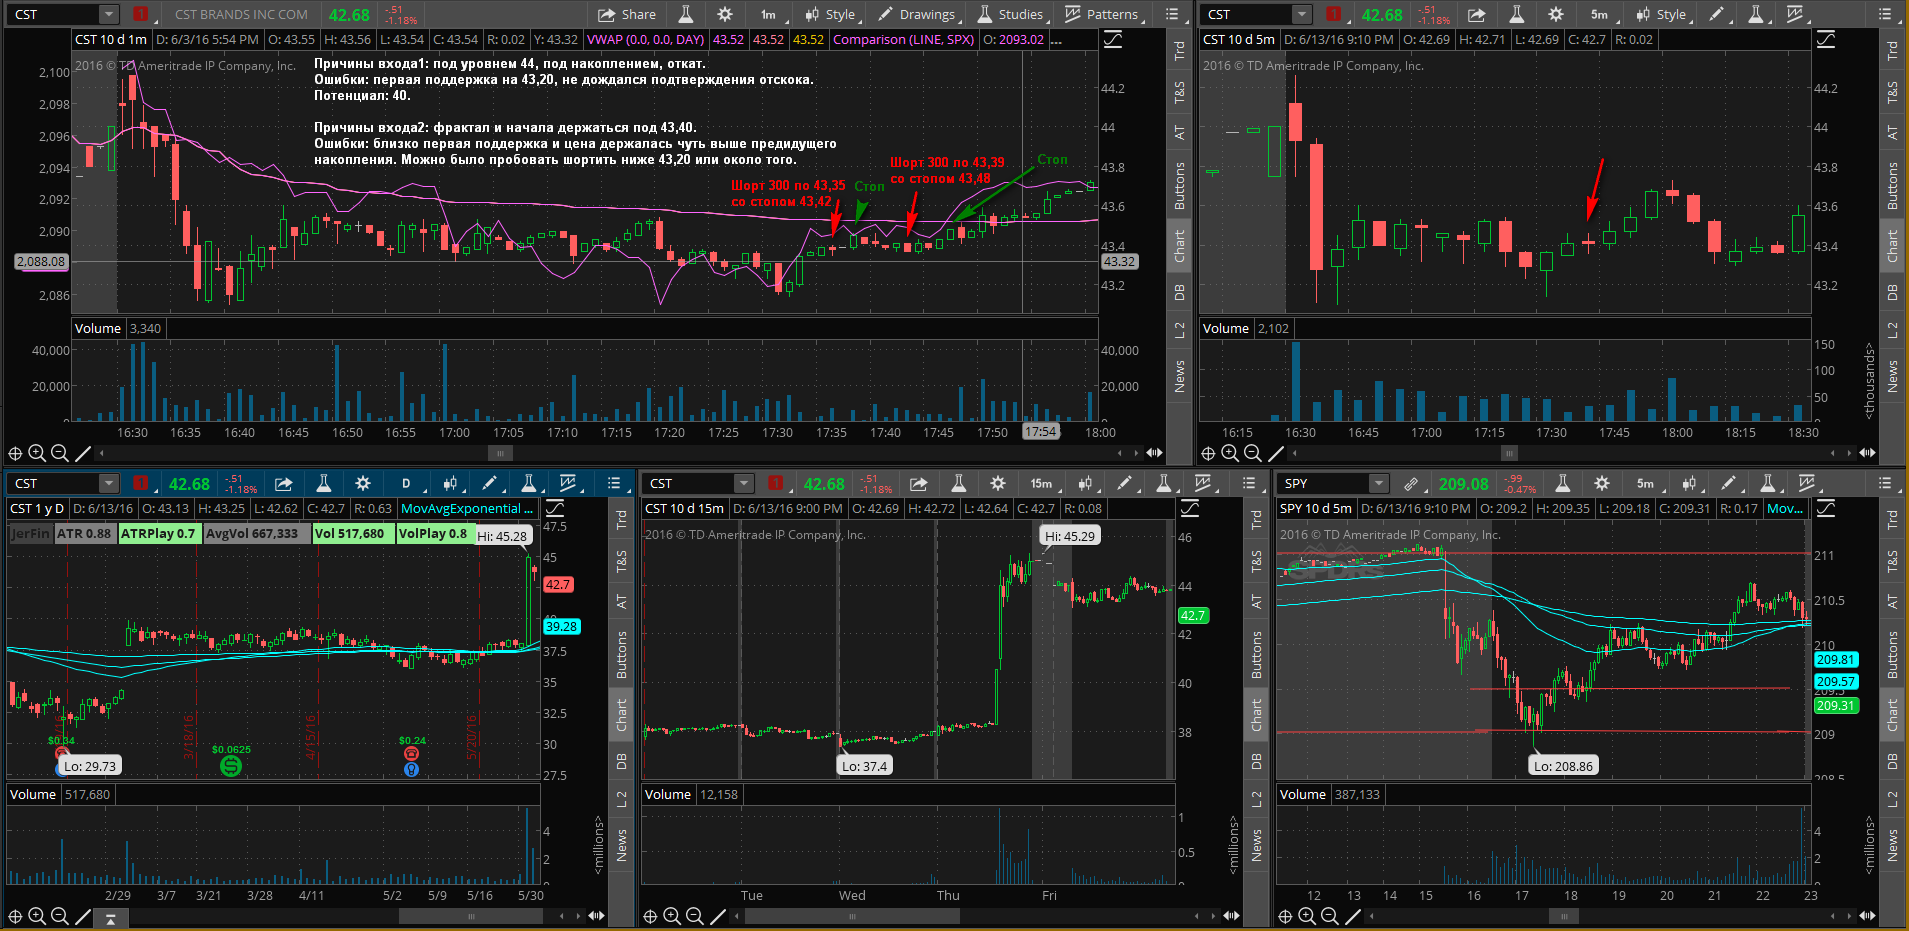
Task: Zoom out on the SPY 5m chart
Action: click(x=1329, y=916)
